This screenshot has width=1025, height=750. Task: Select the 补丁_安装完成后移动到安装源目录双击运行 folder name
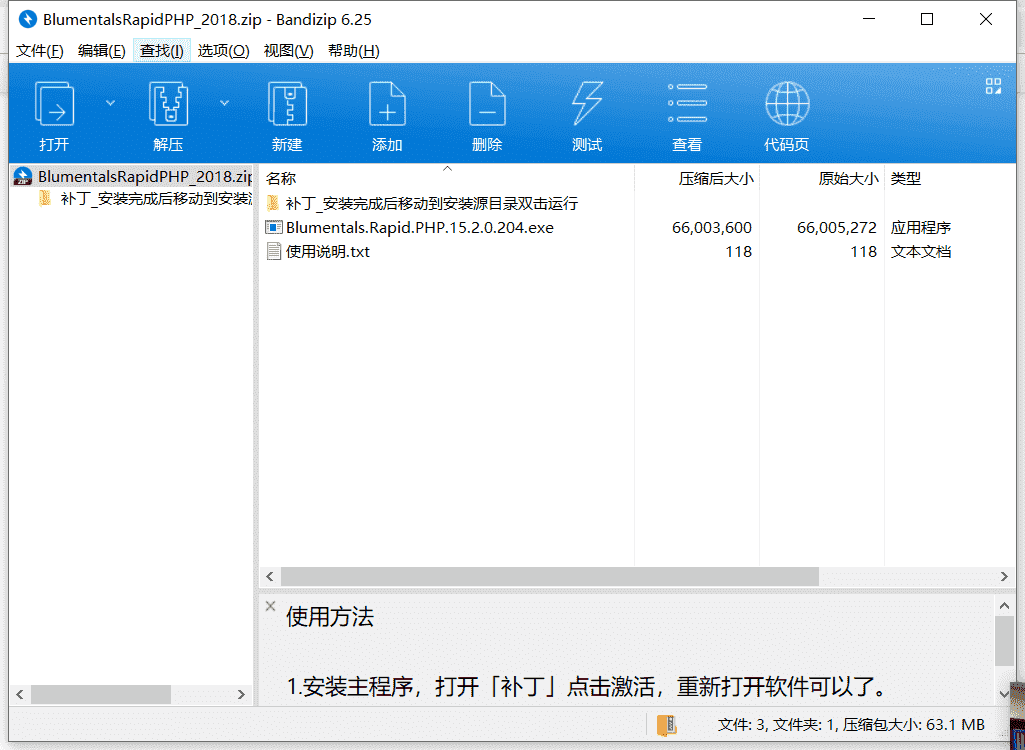pos(432,203)
